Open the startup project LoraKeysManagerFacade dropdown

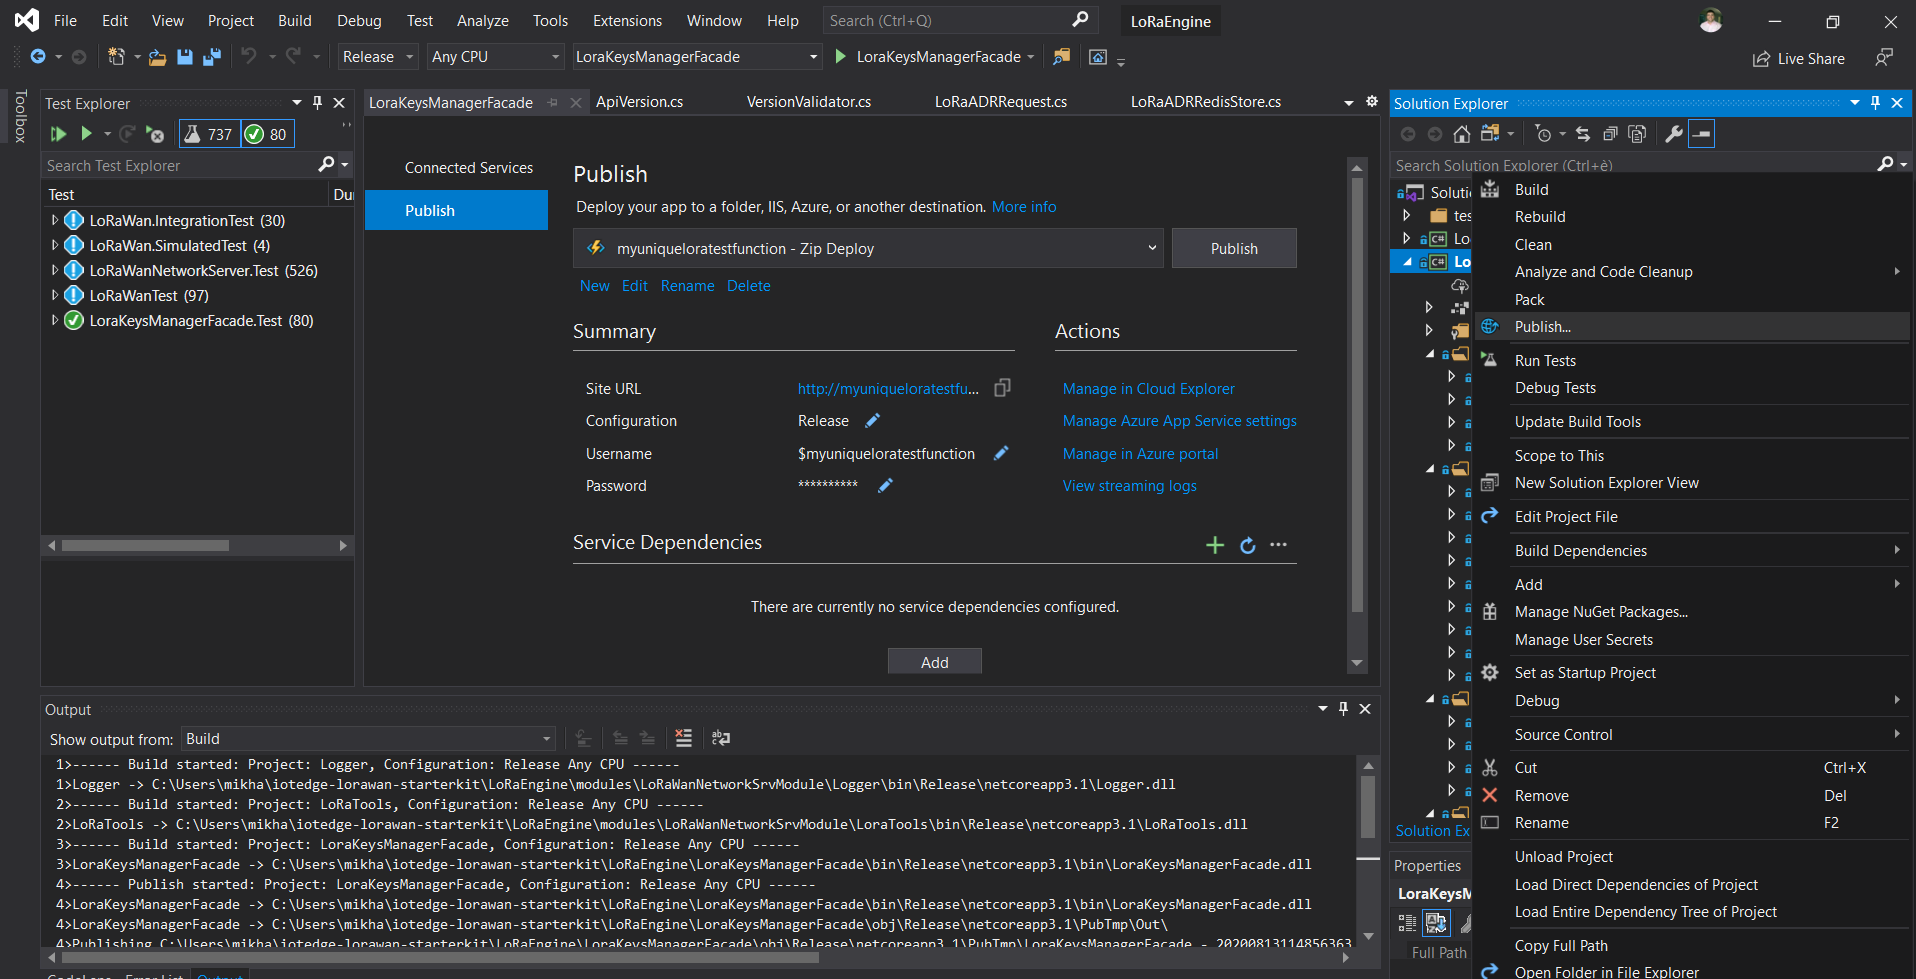click(x=697, y=57)
